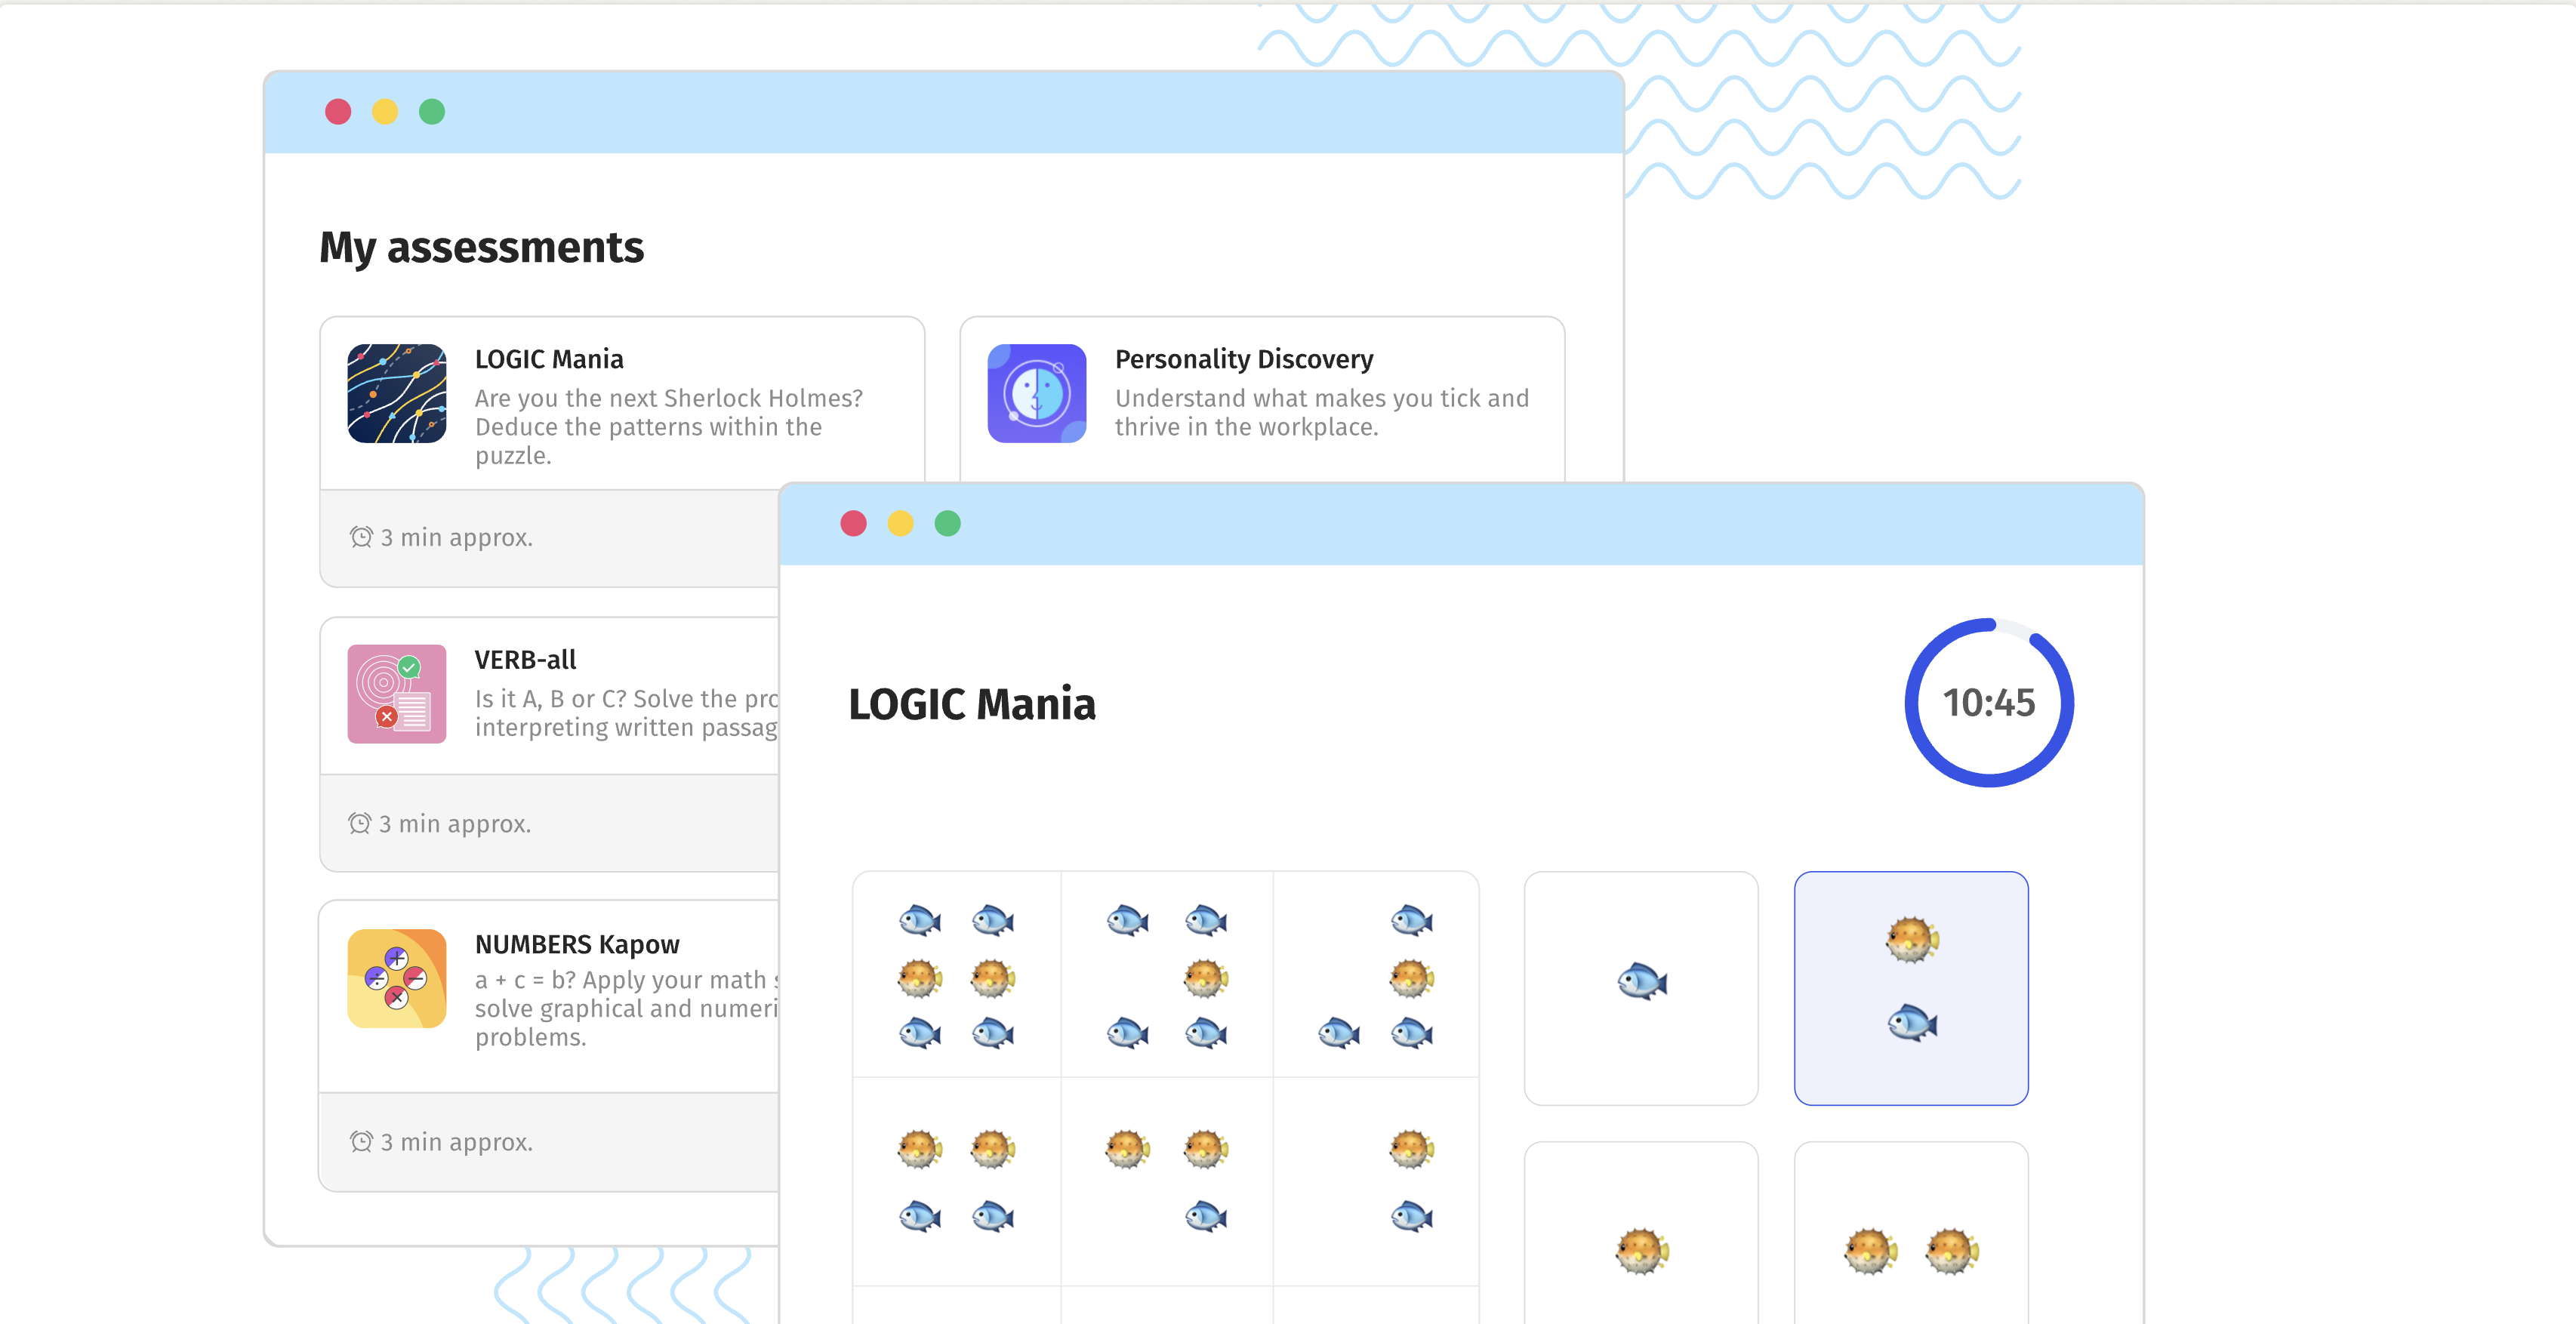Click the circular countdown timer display
This screenshot has height=1324, width=2576.
tap(1987, 703)
